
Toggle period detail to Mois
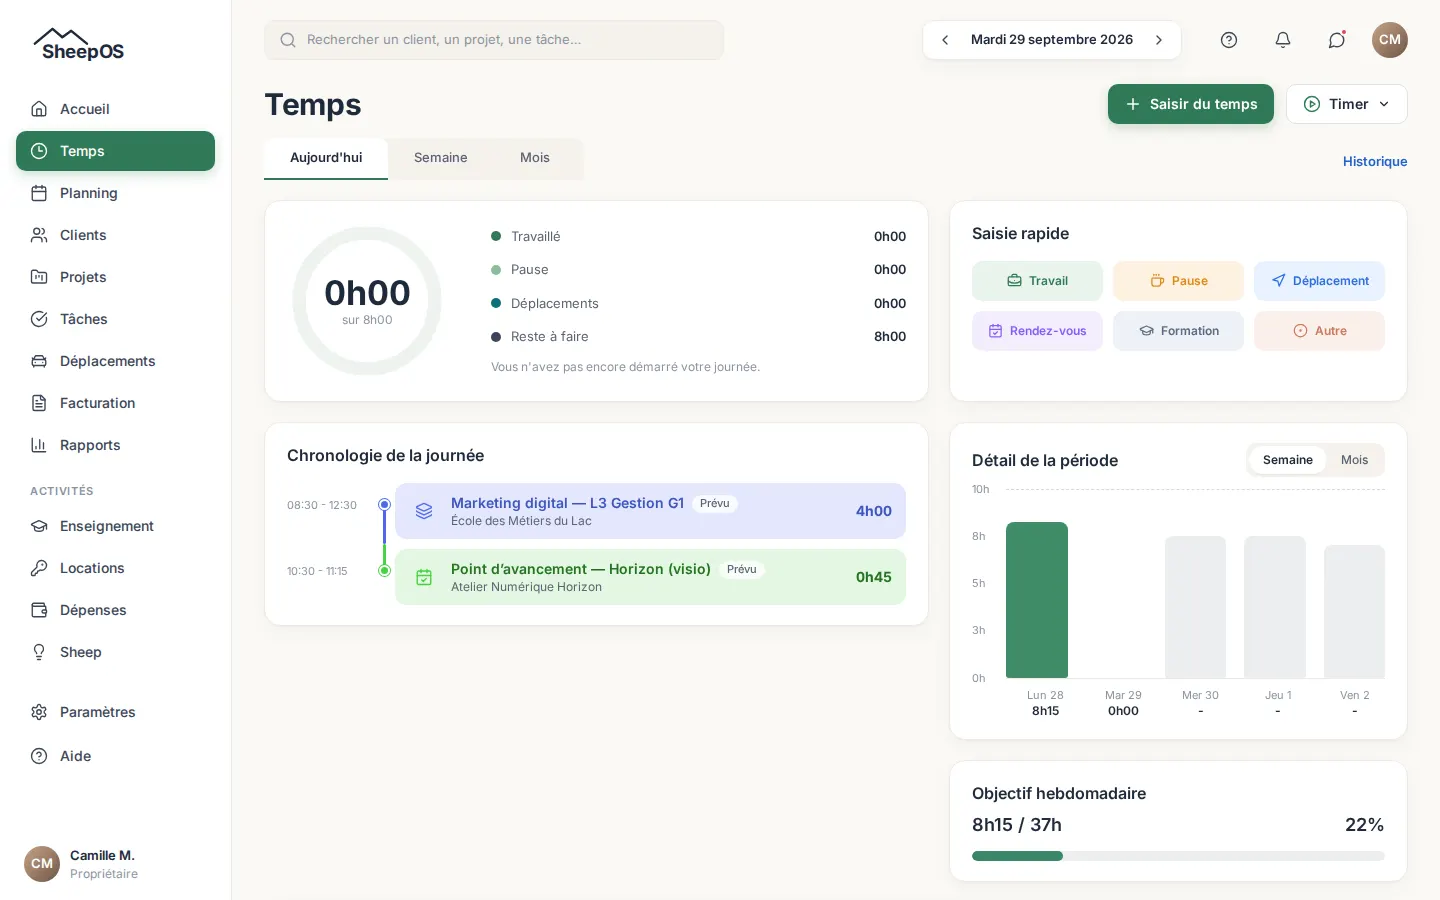[x=1354, y=460]
